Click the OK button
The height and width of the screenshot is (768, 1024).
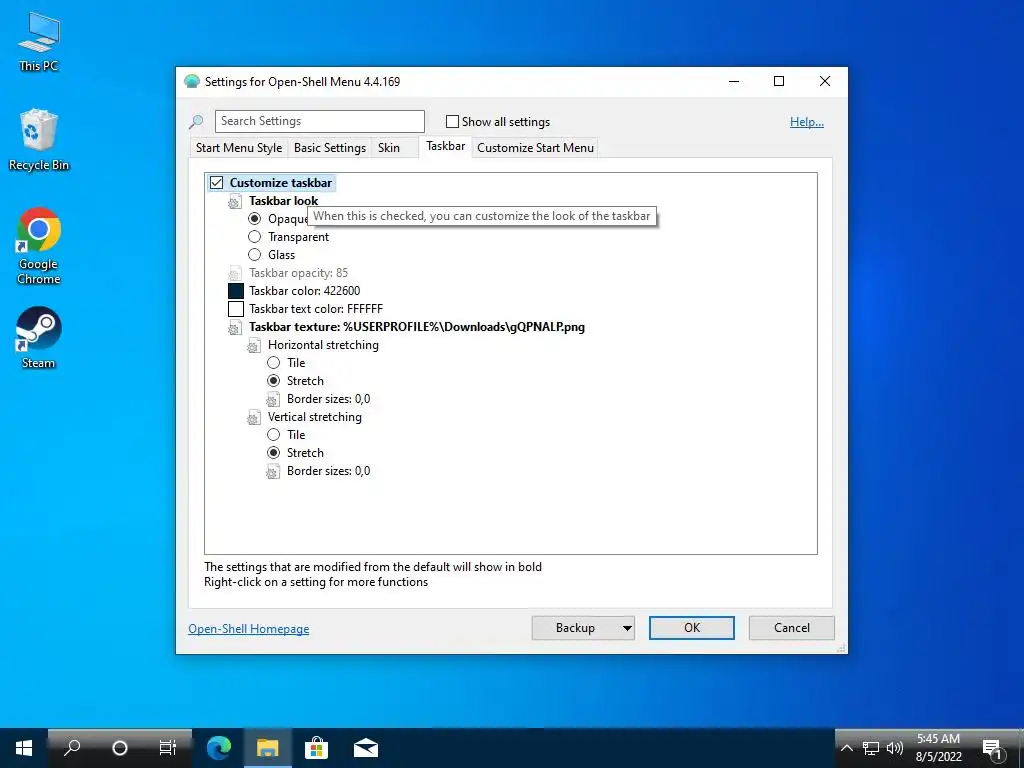[692, 628]
